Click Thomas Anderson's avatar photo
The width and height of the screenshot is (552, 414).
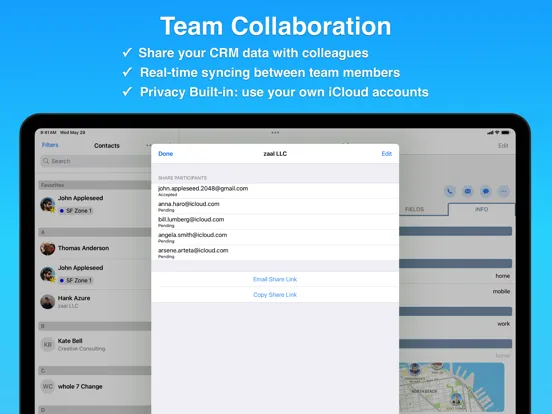tap(48, 249)
